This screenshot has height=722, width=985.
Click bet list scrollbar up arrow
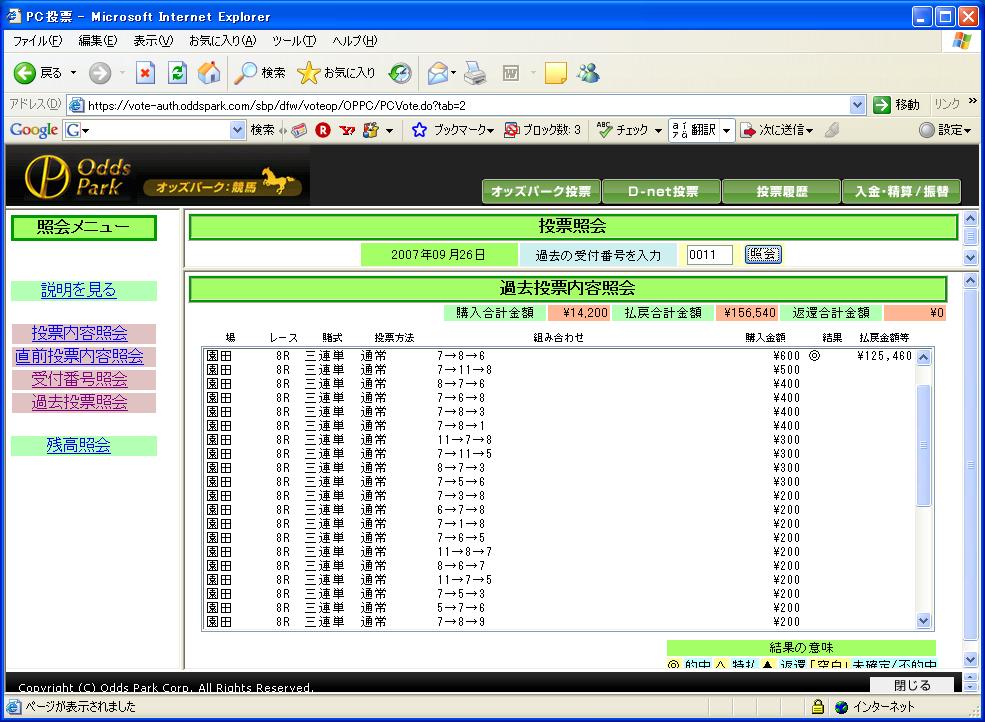[x=923, y=358]
